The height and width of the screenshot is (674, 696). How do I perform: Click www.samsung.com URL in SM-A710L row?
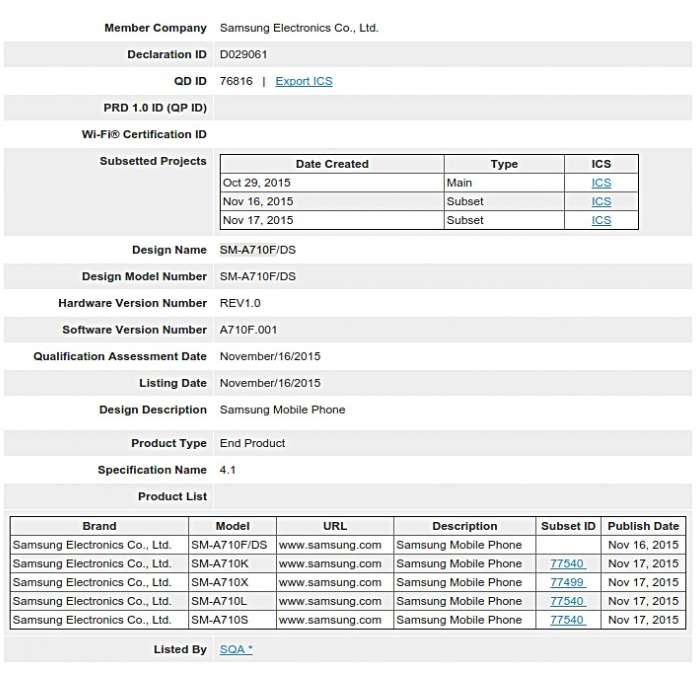[x=330, y=601]
